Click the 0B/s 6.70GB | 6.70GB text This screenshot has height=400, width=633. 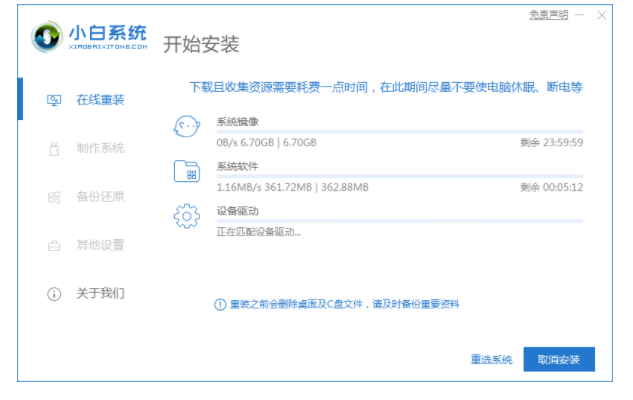(x=266, y=142)
